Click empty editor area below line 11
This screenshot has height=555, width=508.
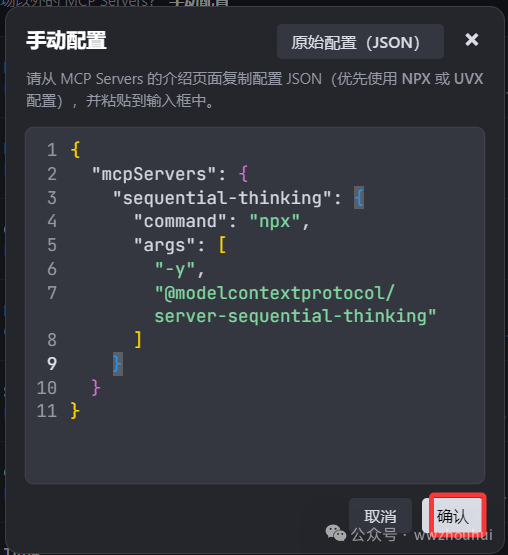pos(255,451)
